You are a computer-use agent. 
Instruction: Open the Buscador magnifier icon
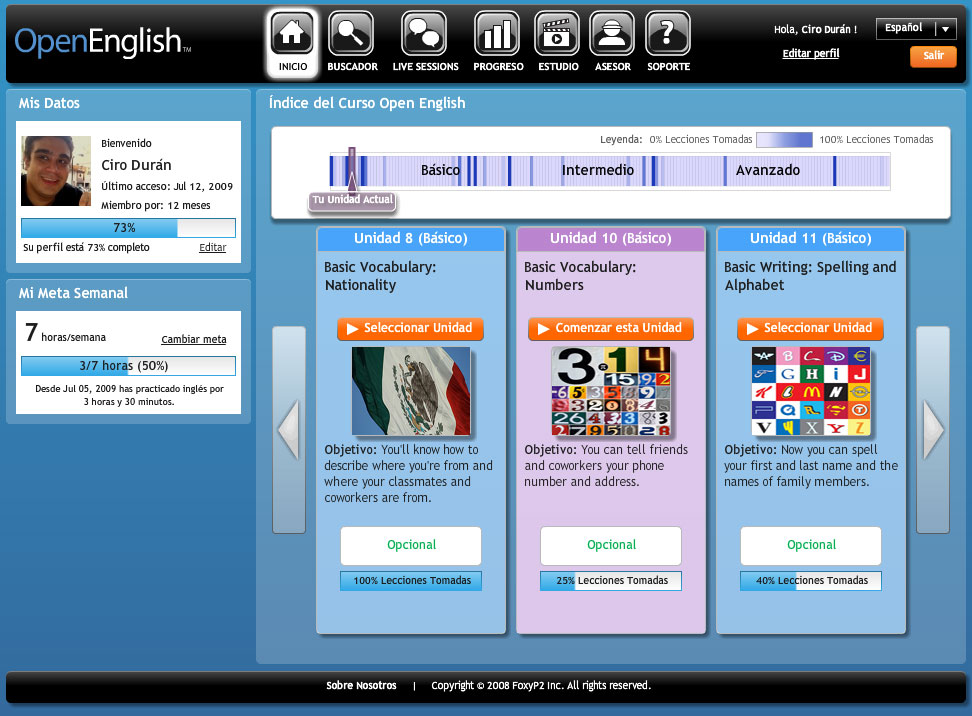[x=351, y=34]
